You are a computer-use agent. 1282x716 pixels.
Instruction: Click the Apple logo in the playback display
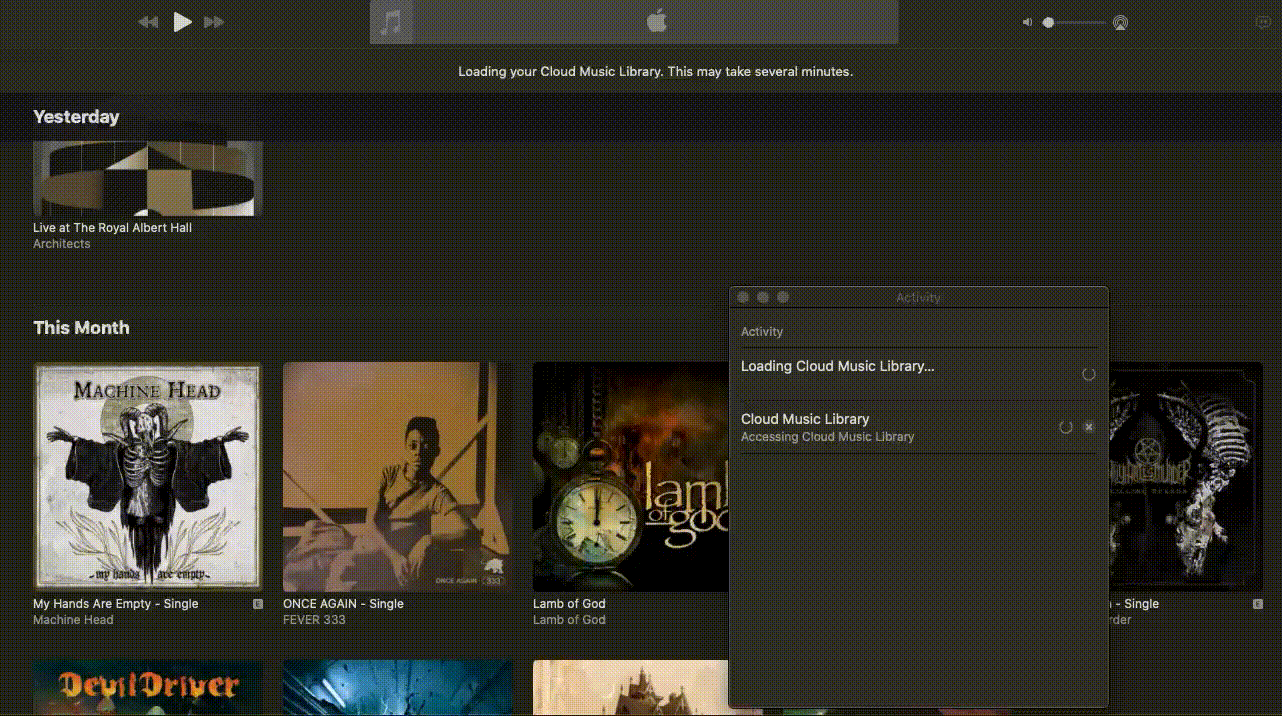pos(656,21)
